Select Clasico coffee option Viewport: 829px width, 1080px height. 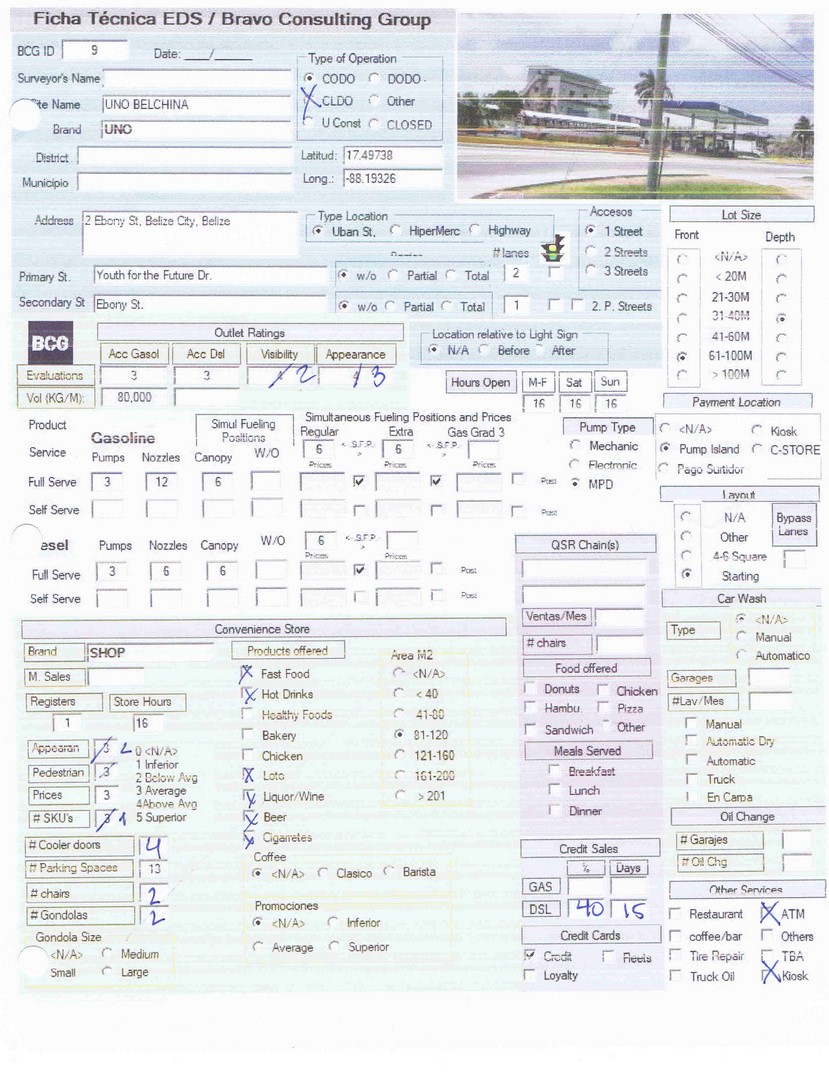[322, 873]
